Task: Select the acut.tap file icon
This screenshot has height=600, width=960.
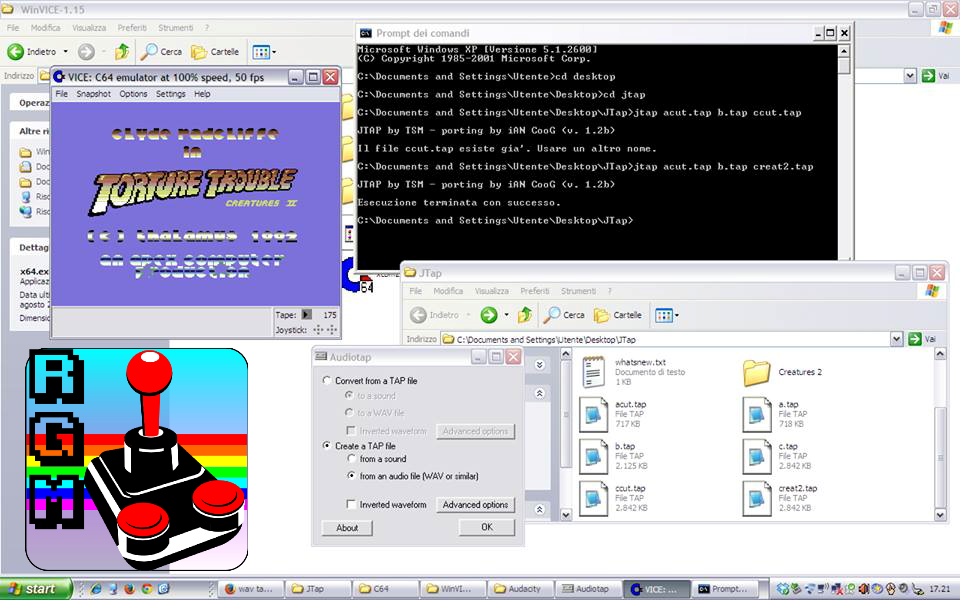Action: pyautogui.click(x=593, y=414)
